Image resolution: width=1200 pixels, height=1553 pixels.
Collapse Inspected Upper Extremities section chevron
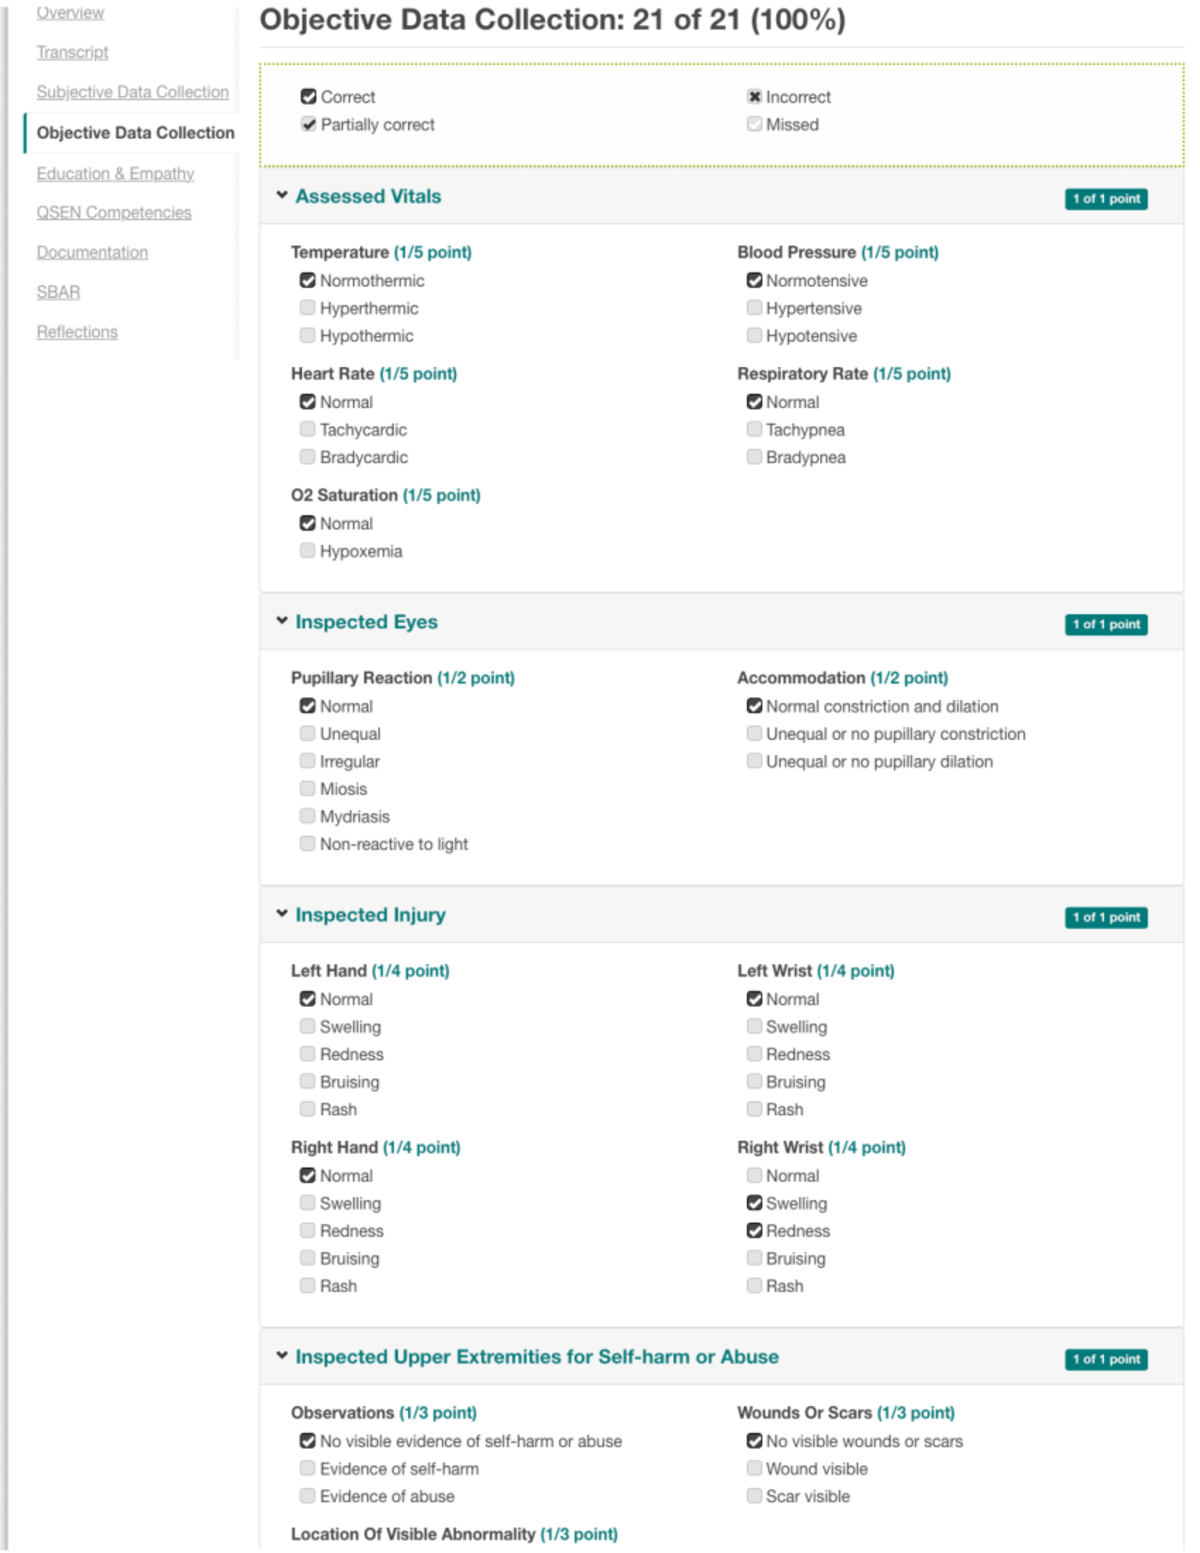282,1356
